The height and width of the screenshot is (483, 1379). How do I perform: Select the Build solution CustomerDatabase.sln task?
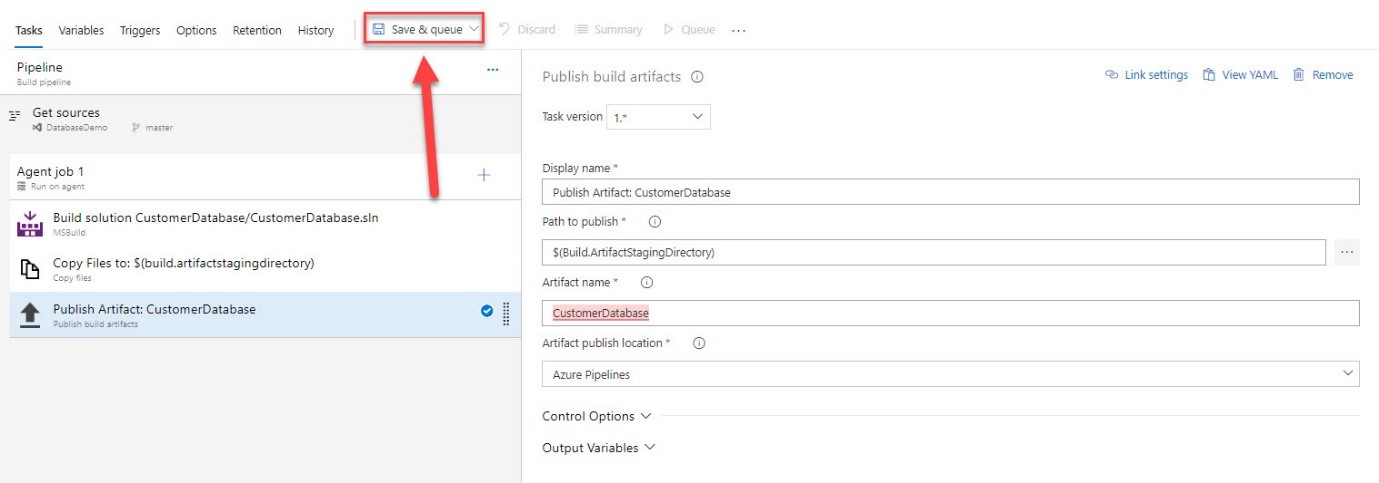tap(265, 223)
